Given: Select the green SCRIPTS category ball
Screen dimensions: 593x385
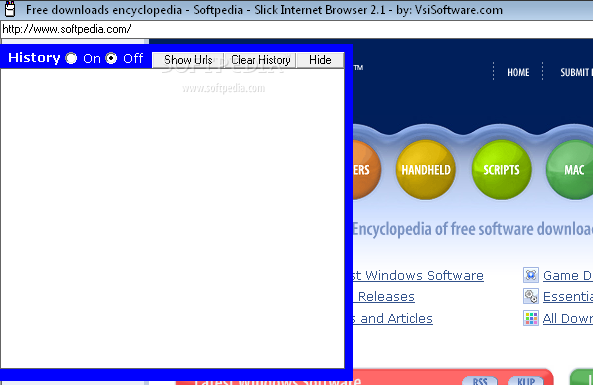Looking at the screenshot, I should pos(501,169).
